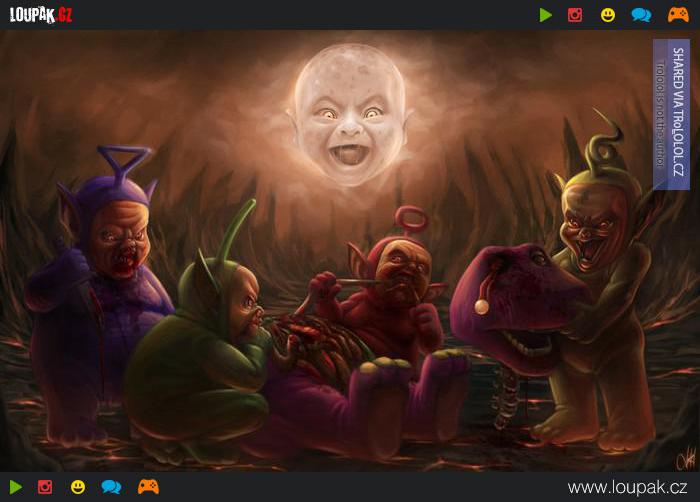This screenshot has height=502, width=700.
Task: Open orange gamepad icon in top bar
Action: 678,15
